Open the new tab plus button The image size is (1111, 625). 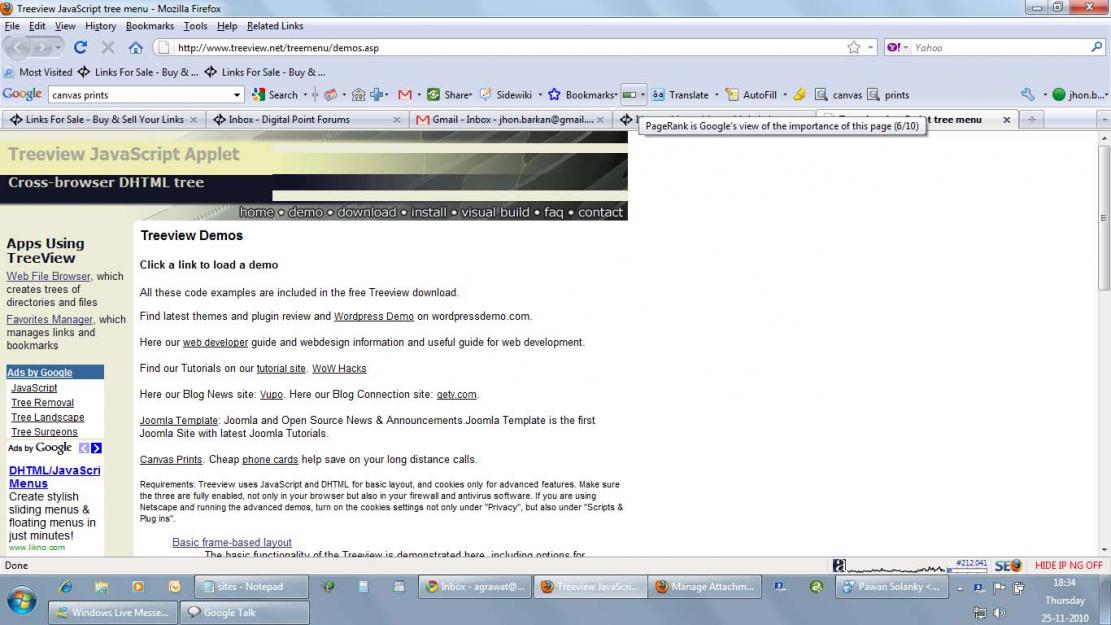pos(1032,120)
